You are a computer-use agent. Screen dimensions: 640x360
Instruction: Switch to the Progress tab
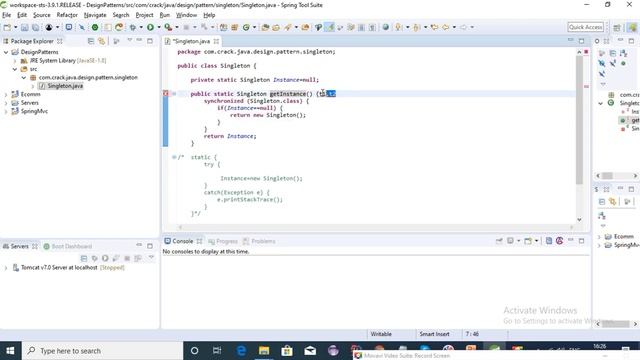(x=223, y=241)
